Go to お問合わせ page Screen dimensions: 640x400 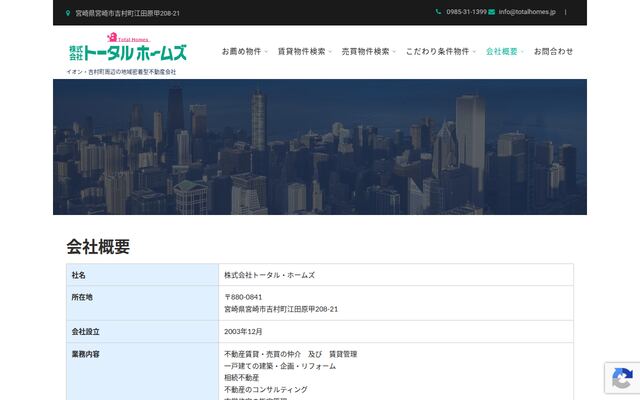[553, 51]
